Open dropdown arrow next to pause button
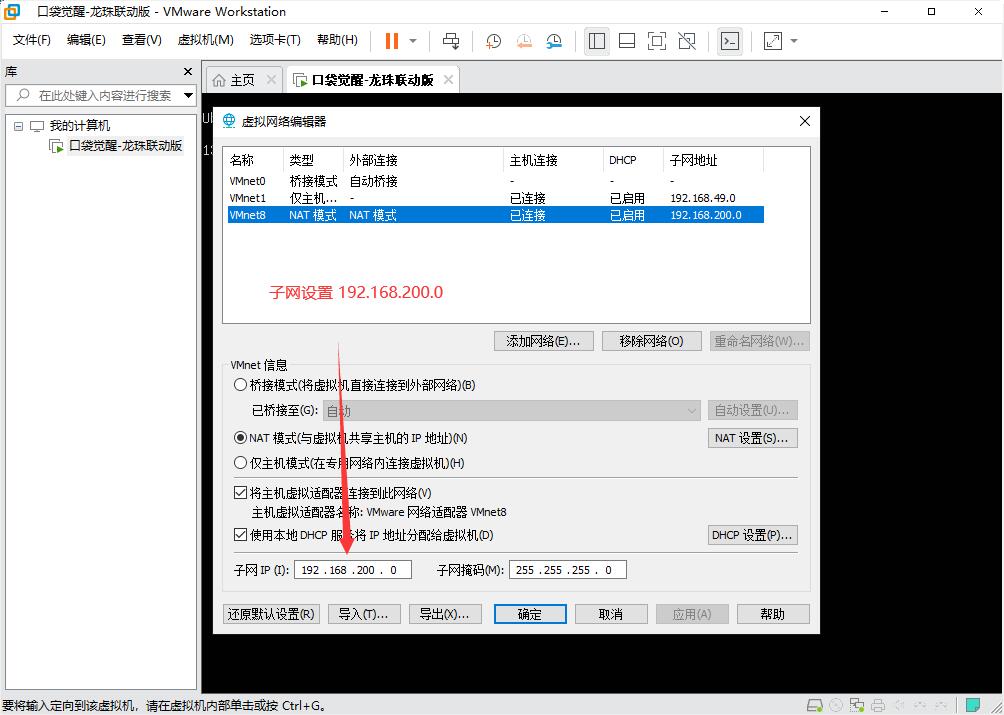This screenshot has width=1004, height=715. click(x=413, y=41)
